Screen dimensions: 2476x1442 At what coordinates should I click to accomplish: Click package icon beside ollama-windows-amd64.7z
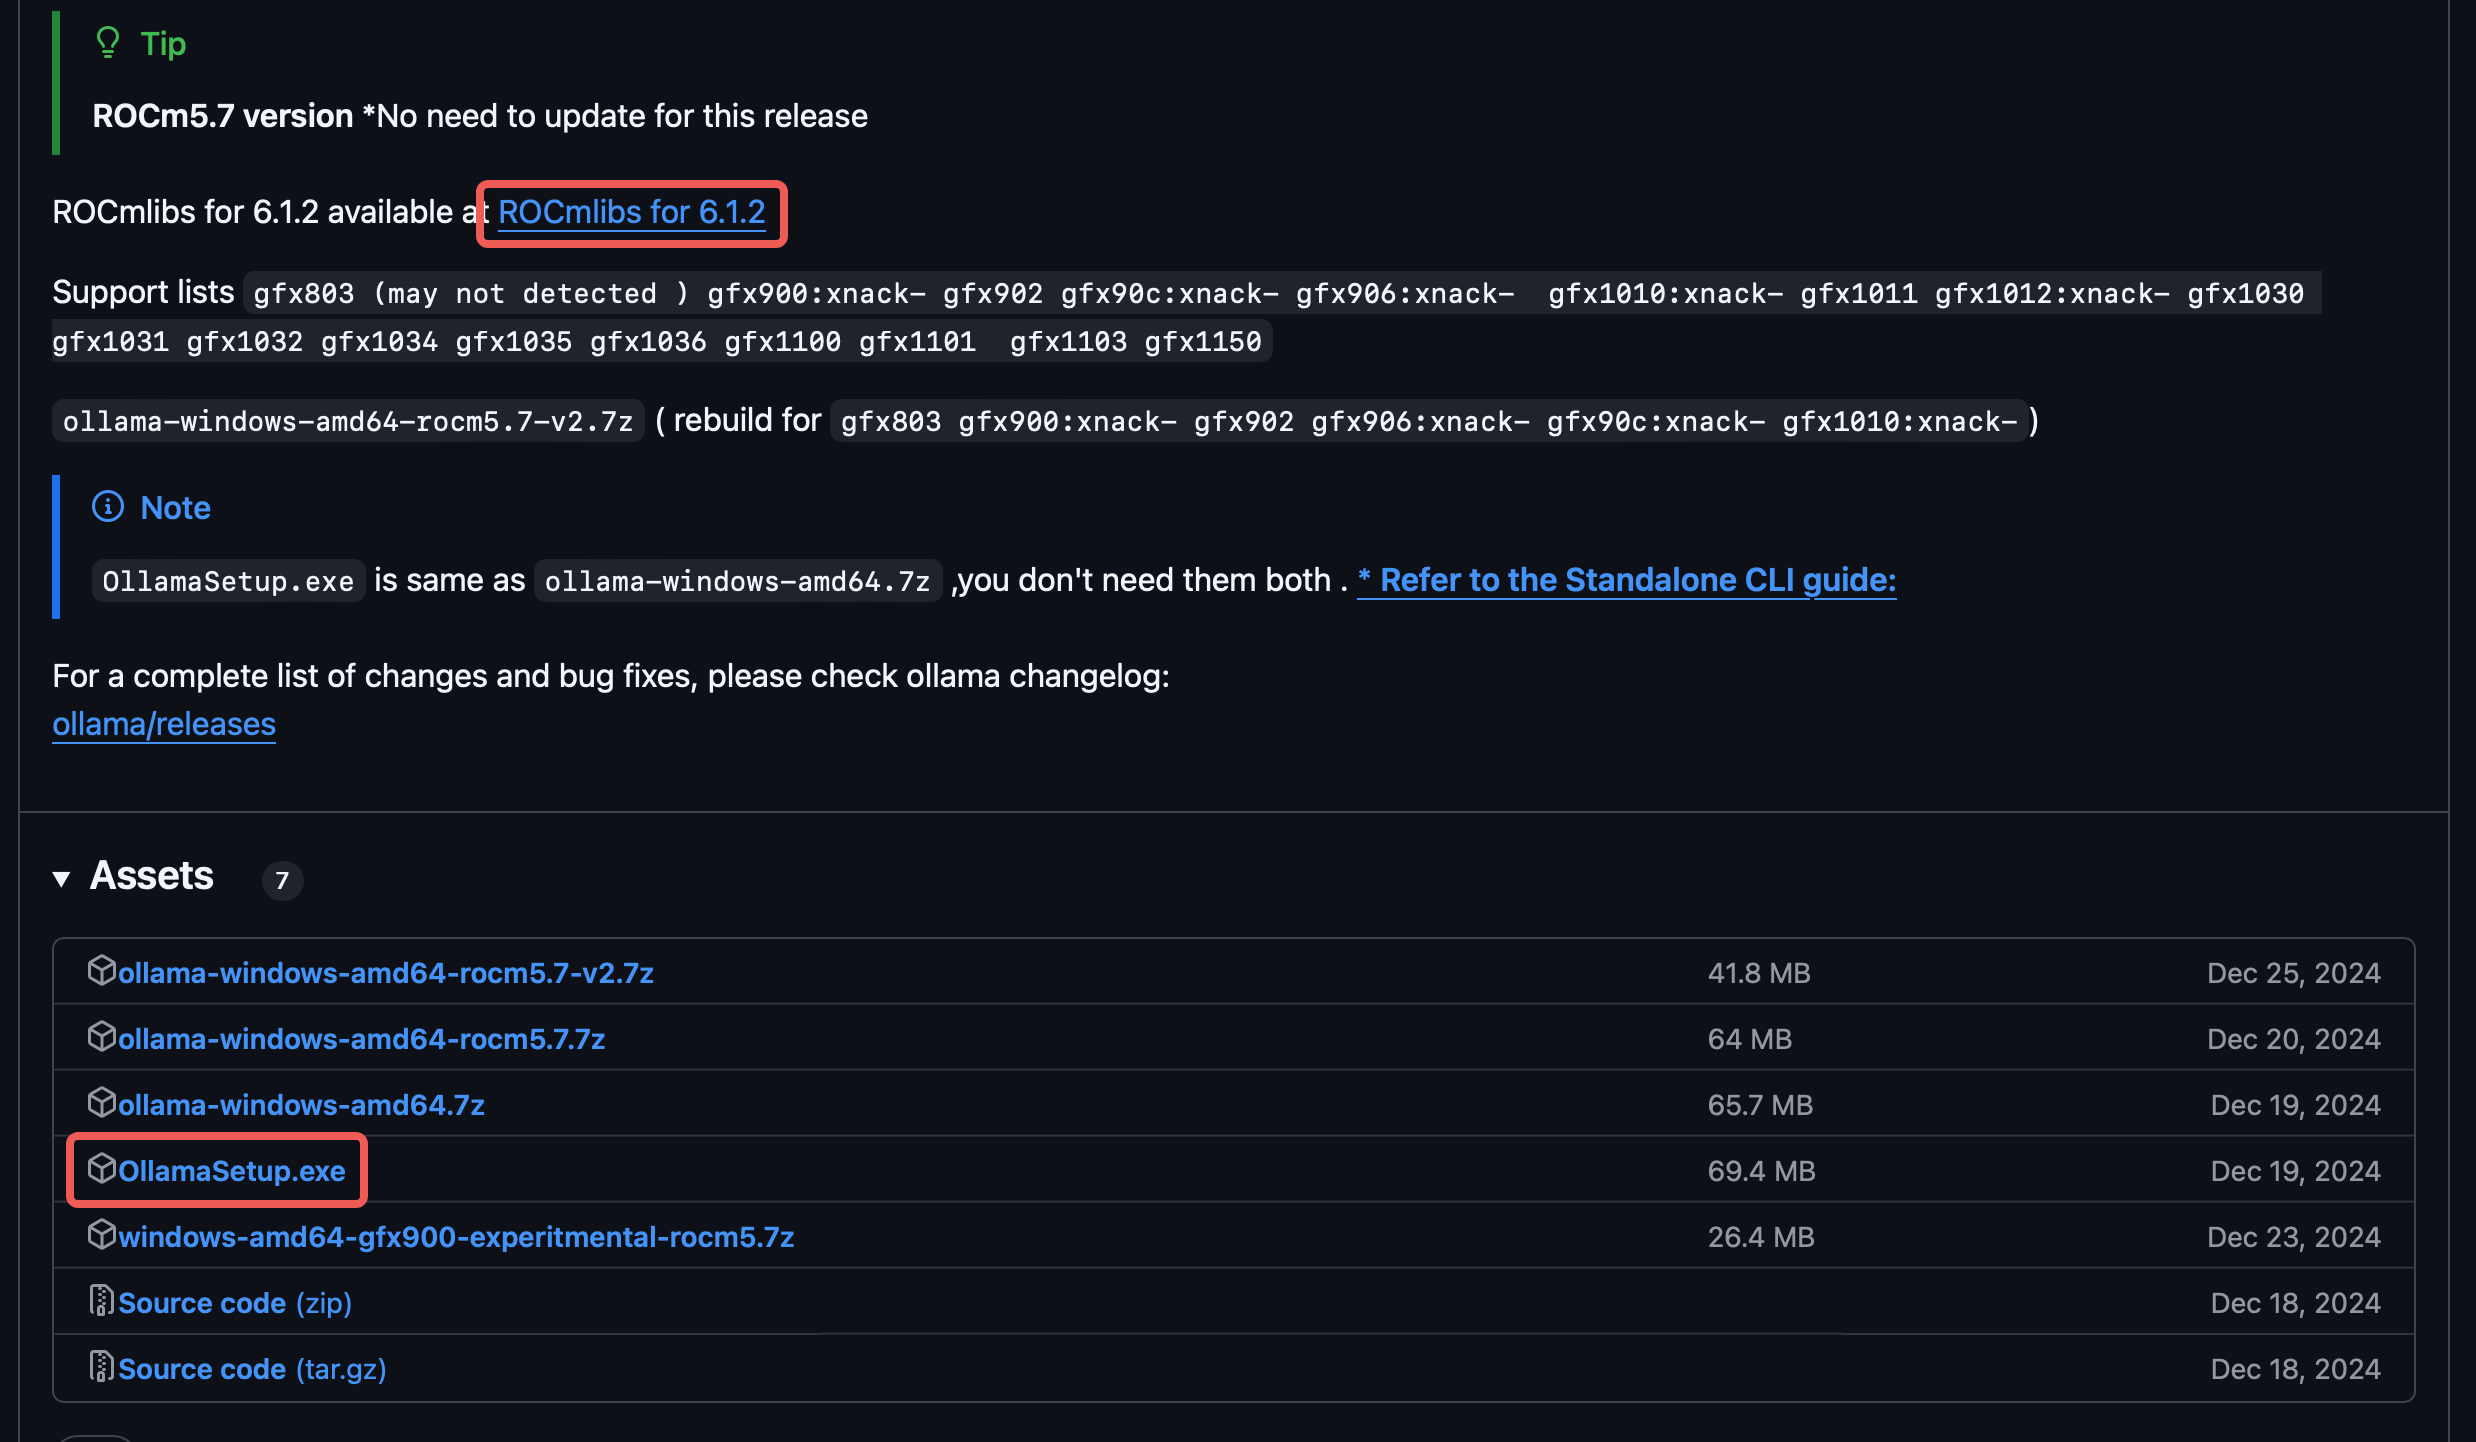102,1102
